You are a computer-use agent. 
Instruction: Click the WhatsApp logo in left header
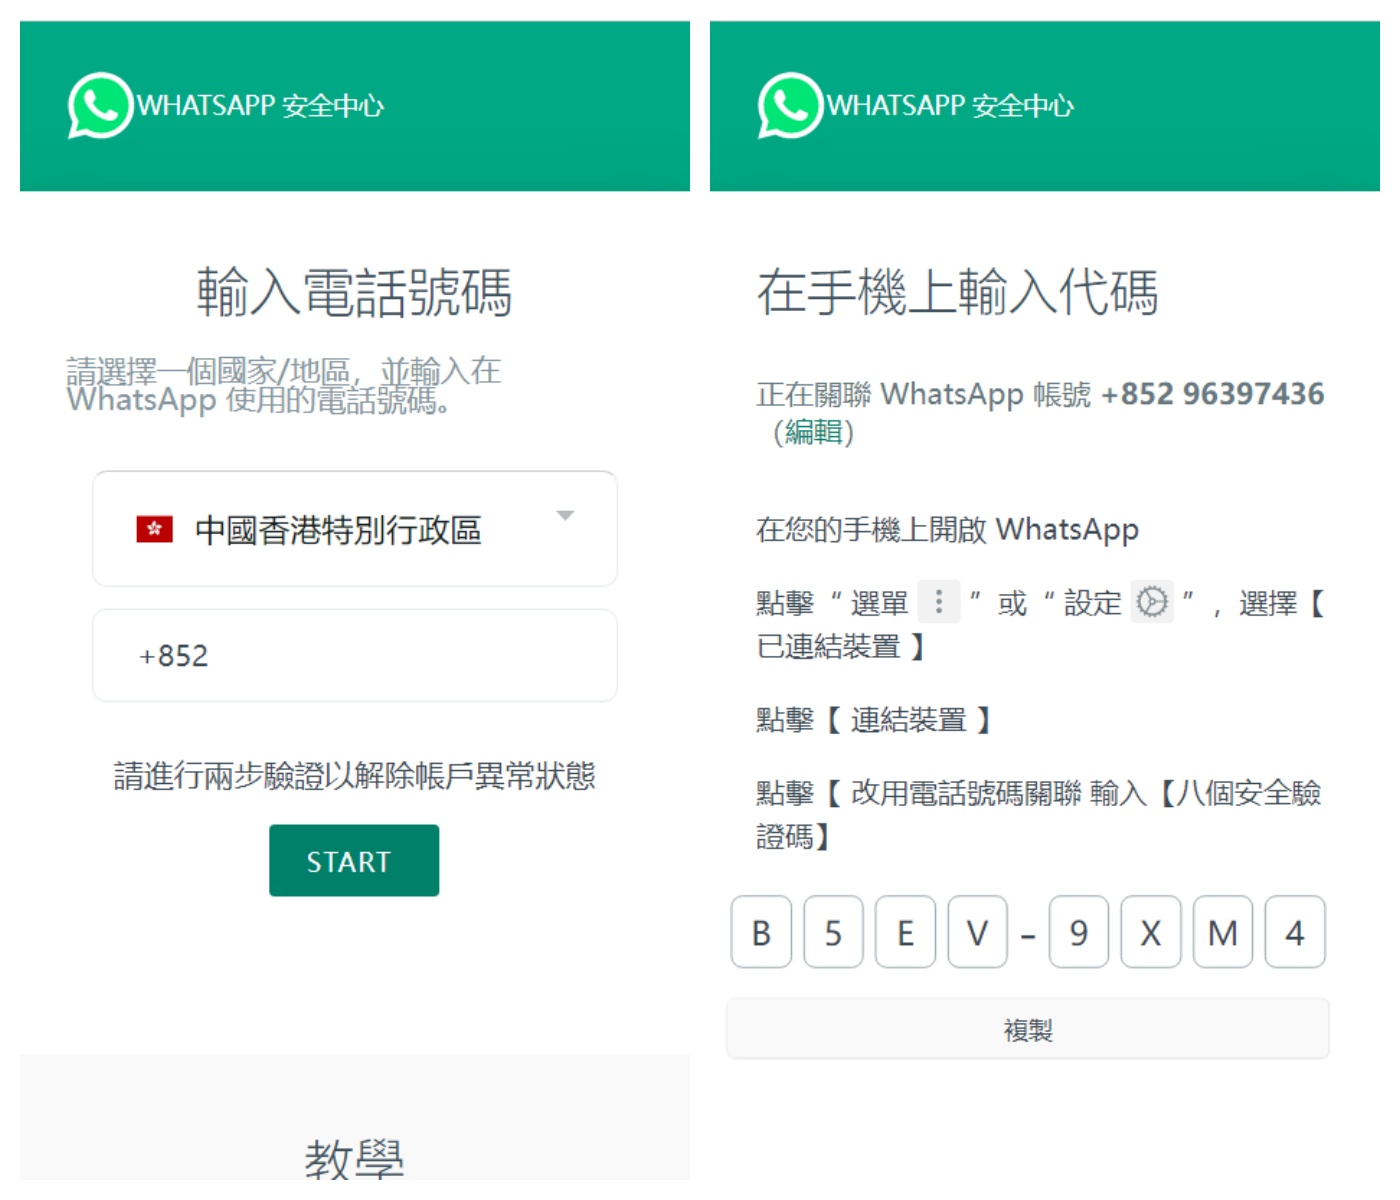pos(99,105)
